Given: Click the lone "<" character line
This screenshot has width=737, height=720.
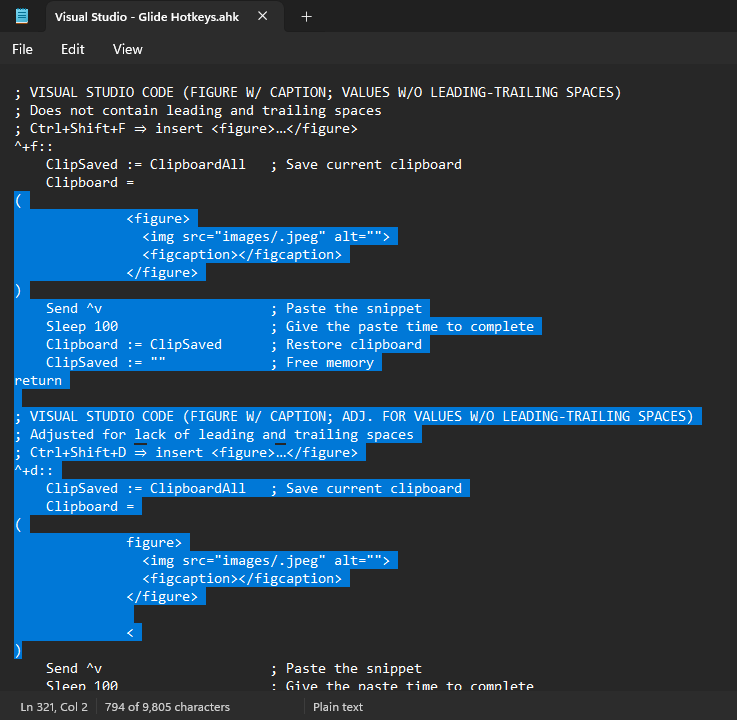Looking at the screenshot, I should pyautogui.click(x=130, y=633).
